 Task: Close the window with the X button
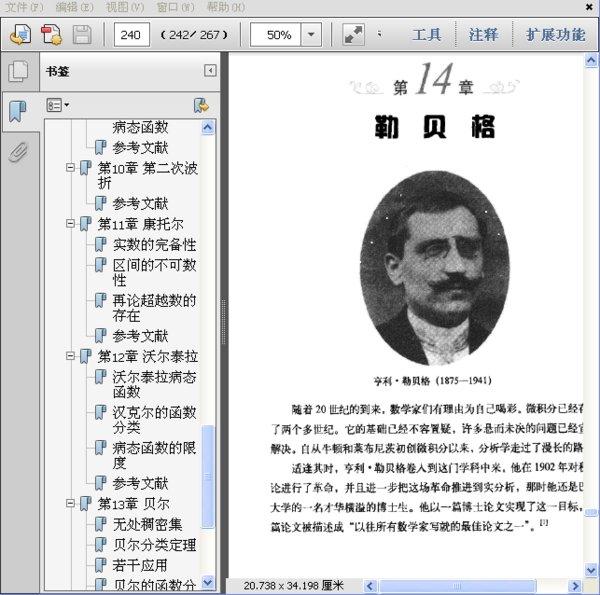589,7
